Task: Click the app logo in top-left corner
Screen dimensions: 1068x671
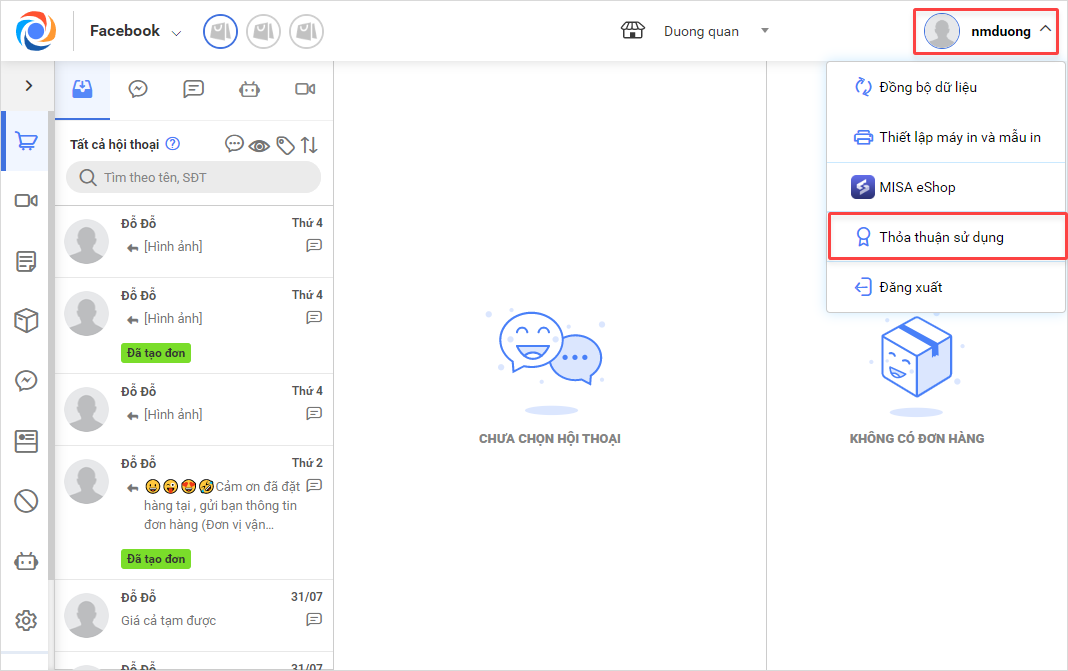Action: click(x=35, y=31)
